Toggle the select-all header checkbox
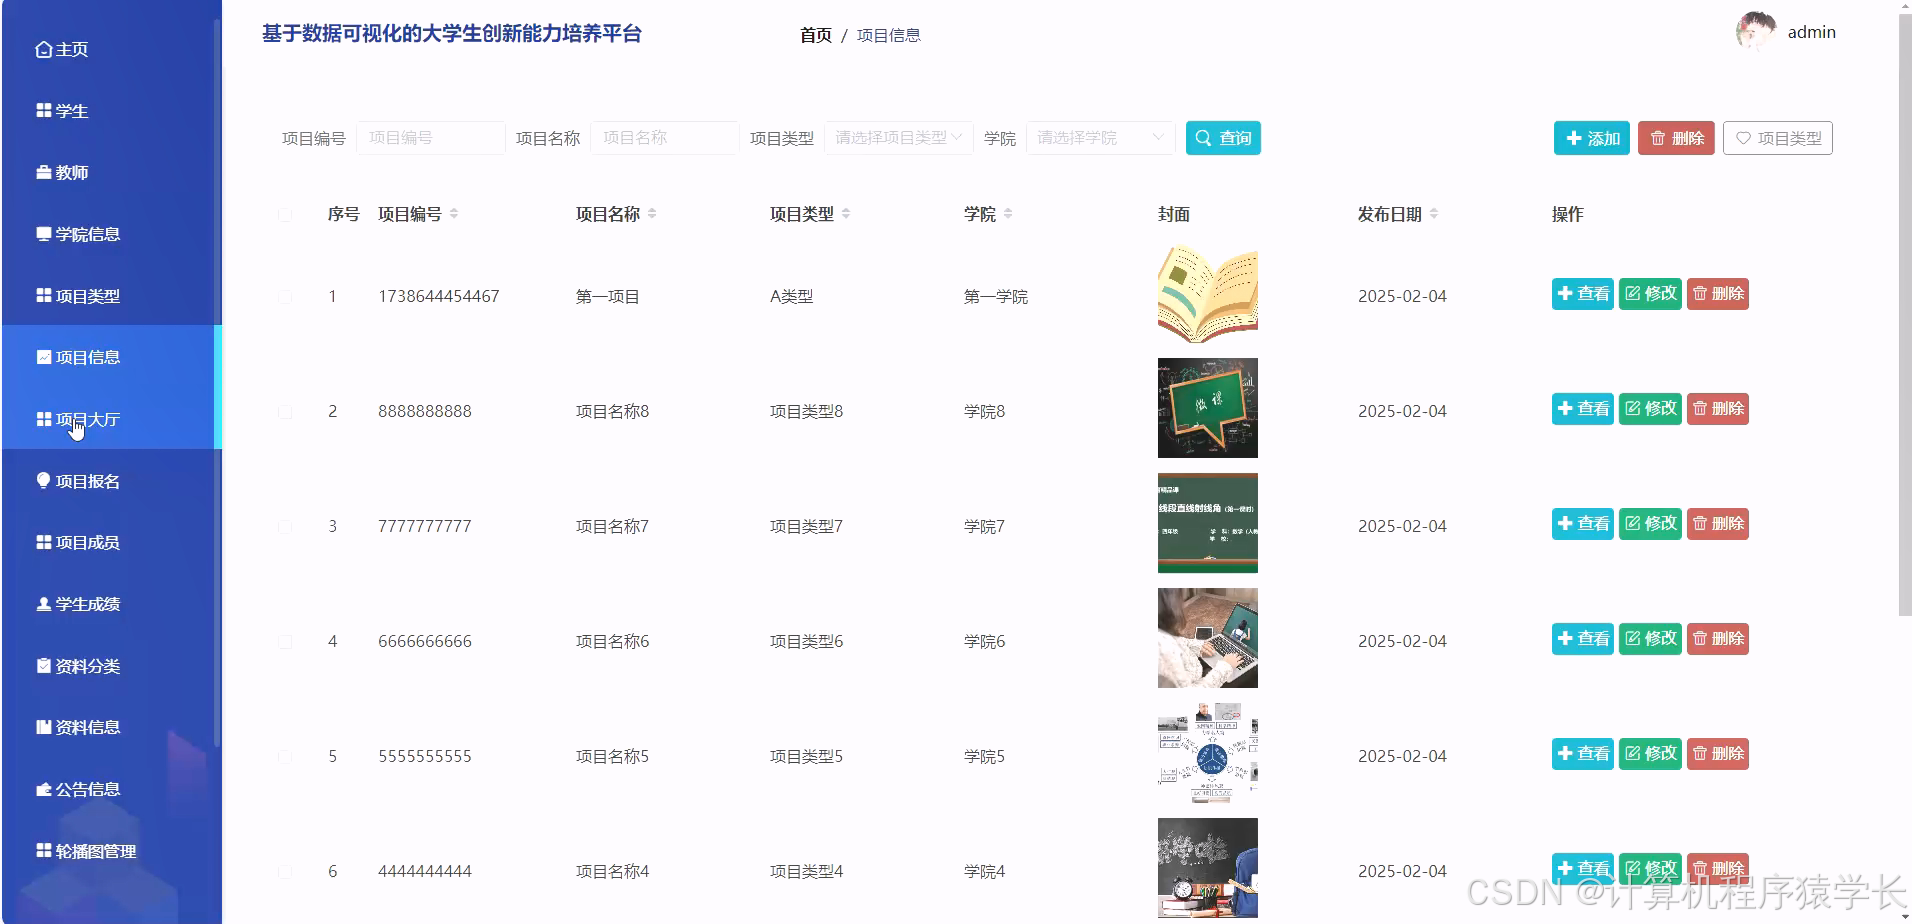This screenshot has height=924, width=1912. [x=285, y=214]
